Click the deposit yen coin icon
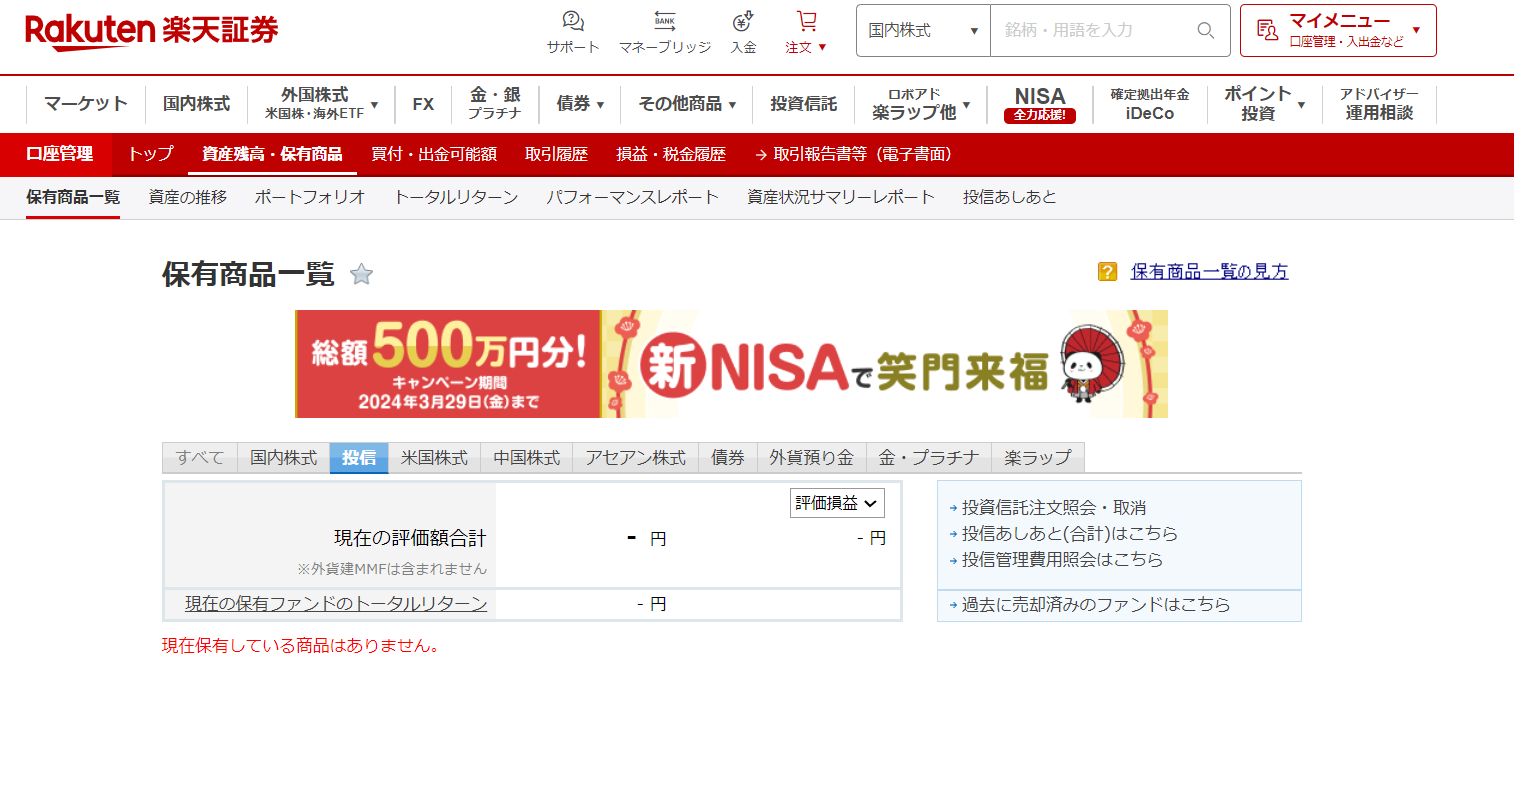1514x797 pixels. pos(743,22)
